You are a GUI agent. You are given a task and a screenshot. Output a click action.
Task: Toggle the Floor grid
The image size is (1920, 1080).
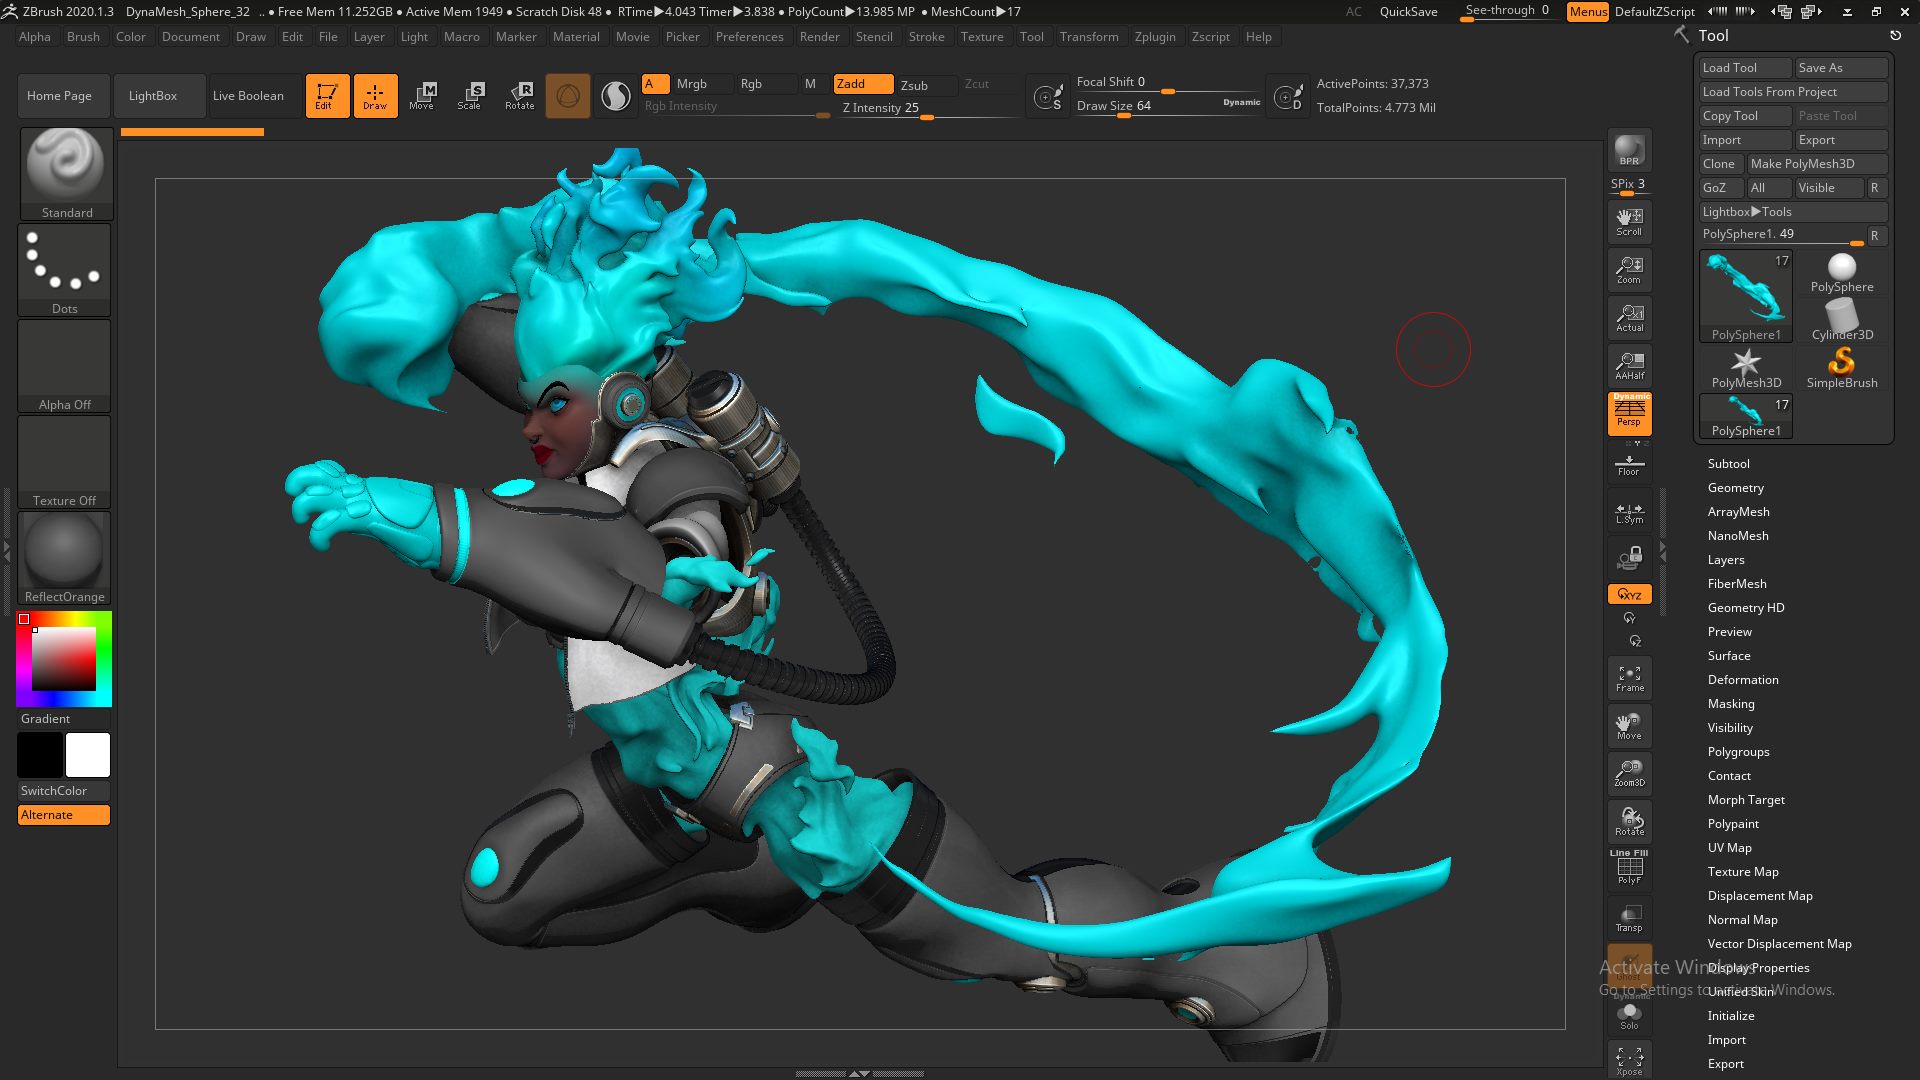[1629, 465]
